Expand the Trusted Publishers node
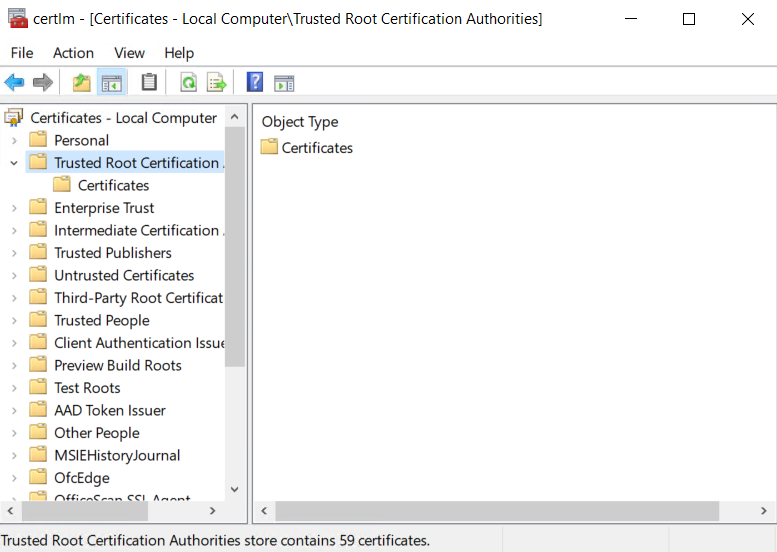 [x=14, y=253]
